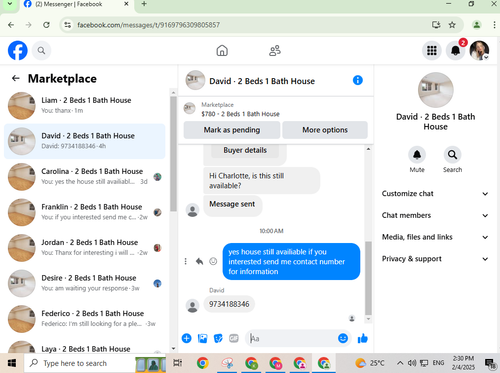Open the emoji picker in message field
The height and width of the screenshot is (373, 500).
pos(343,338)
